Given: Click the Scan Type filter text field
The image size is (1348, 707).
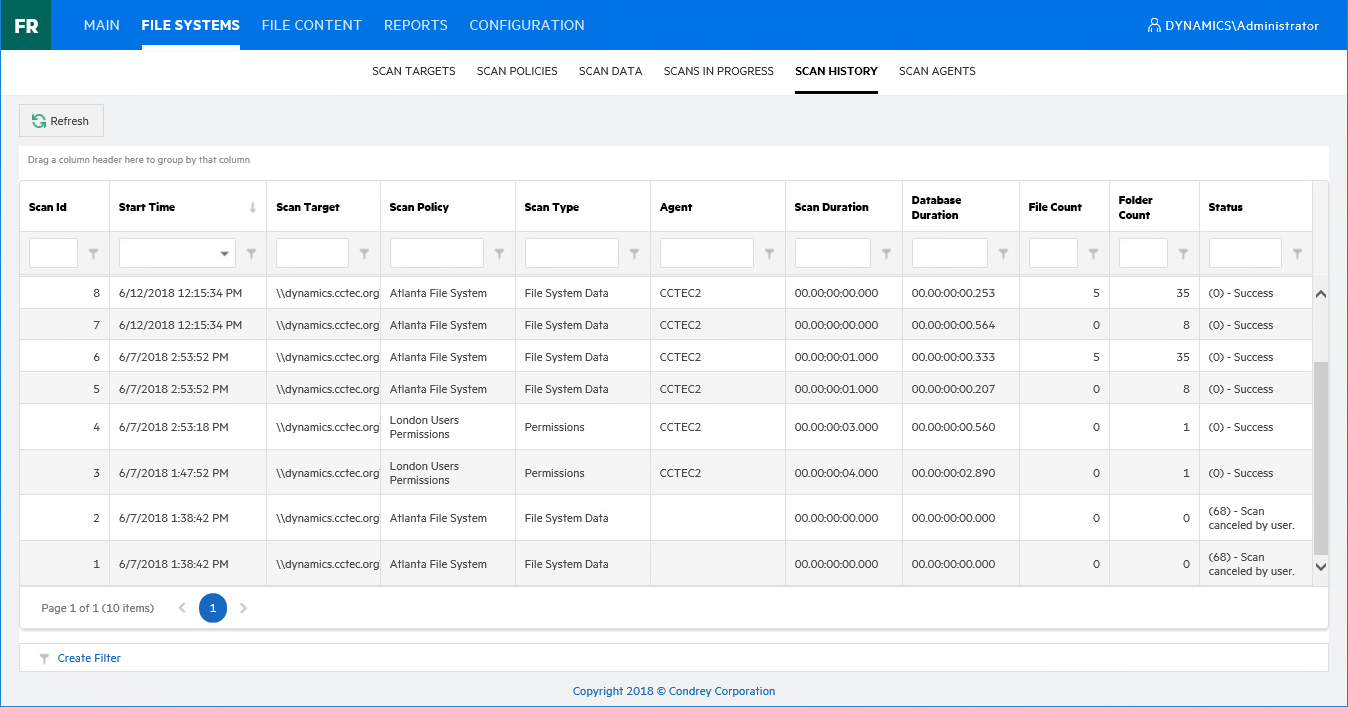Looking at the screenshot, I should point(571,253).
